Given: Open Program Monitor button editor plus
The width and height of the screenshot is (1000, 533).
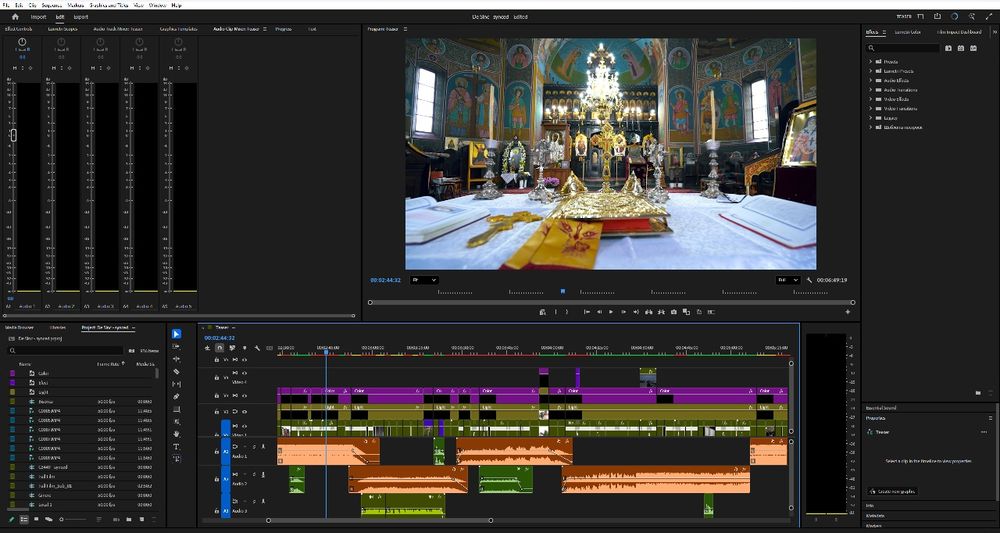Looking at the screenshot, I should point(848,312).
